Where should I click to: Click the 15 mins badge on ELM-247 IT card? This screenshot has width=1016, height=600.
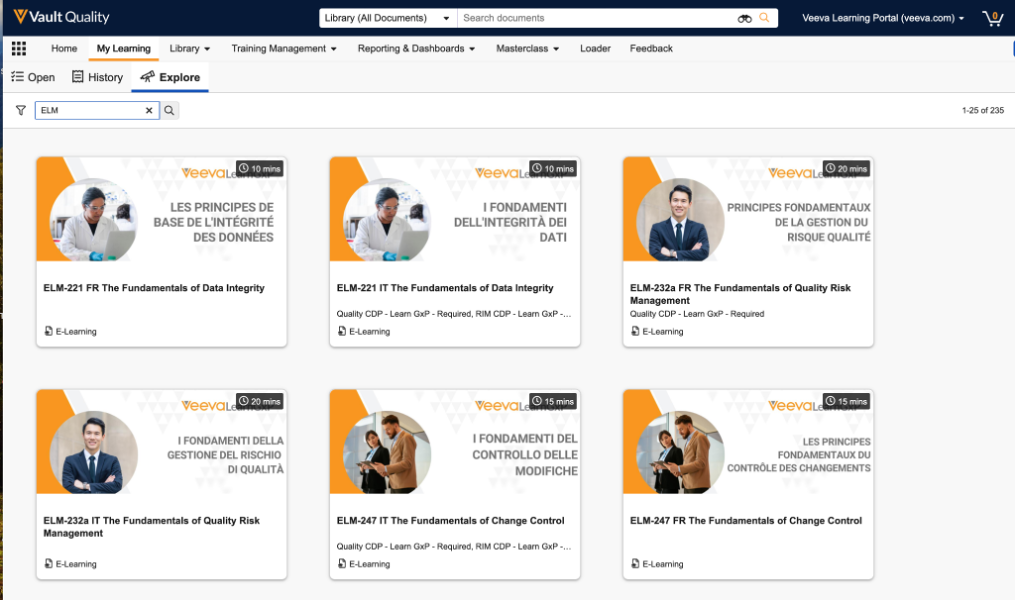(553, 401)
